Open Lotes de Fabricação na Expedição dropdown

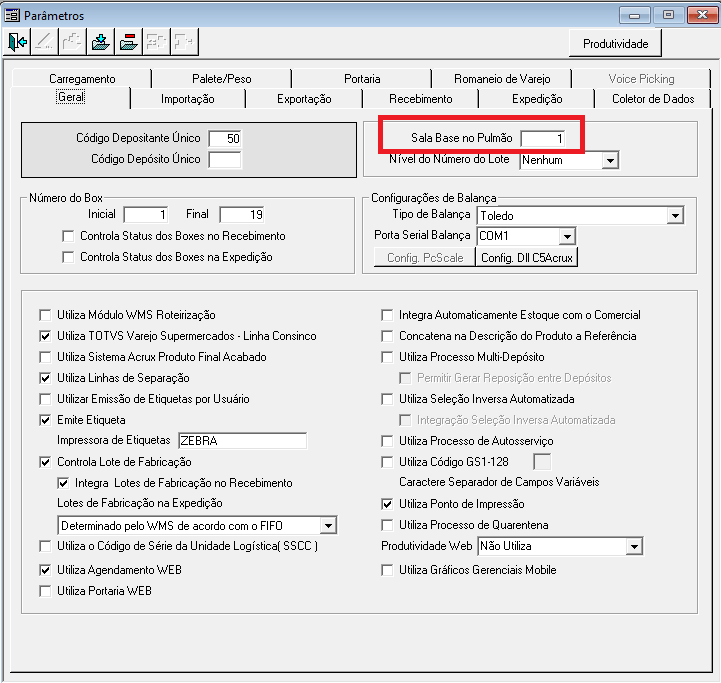[x=328, y=525]
